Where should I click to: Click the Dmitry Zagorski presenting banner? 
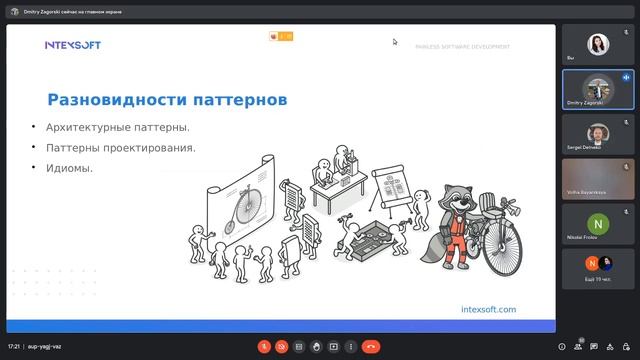point(320,12)
